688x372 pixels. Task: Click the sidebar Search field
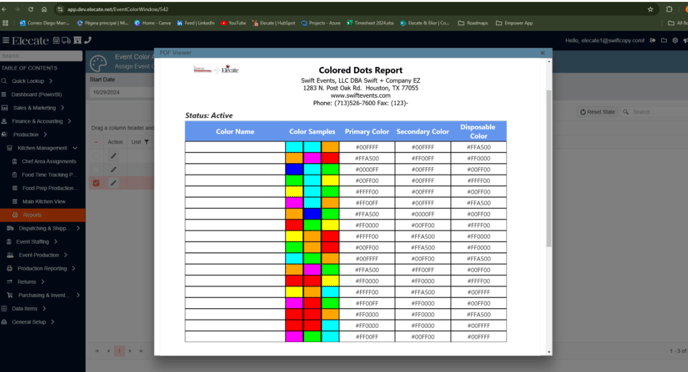pyautogui.click(x=41, y=56)
